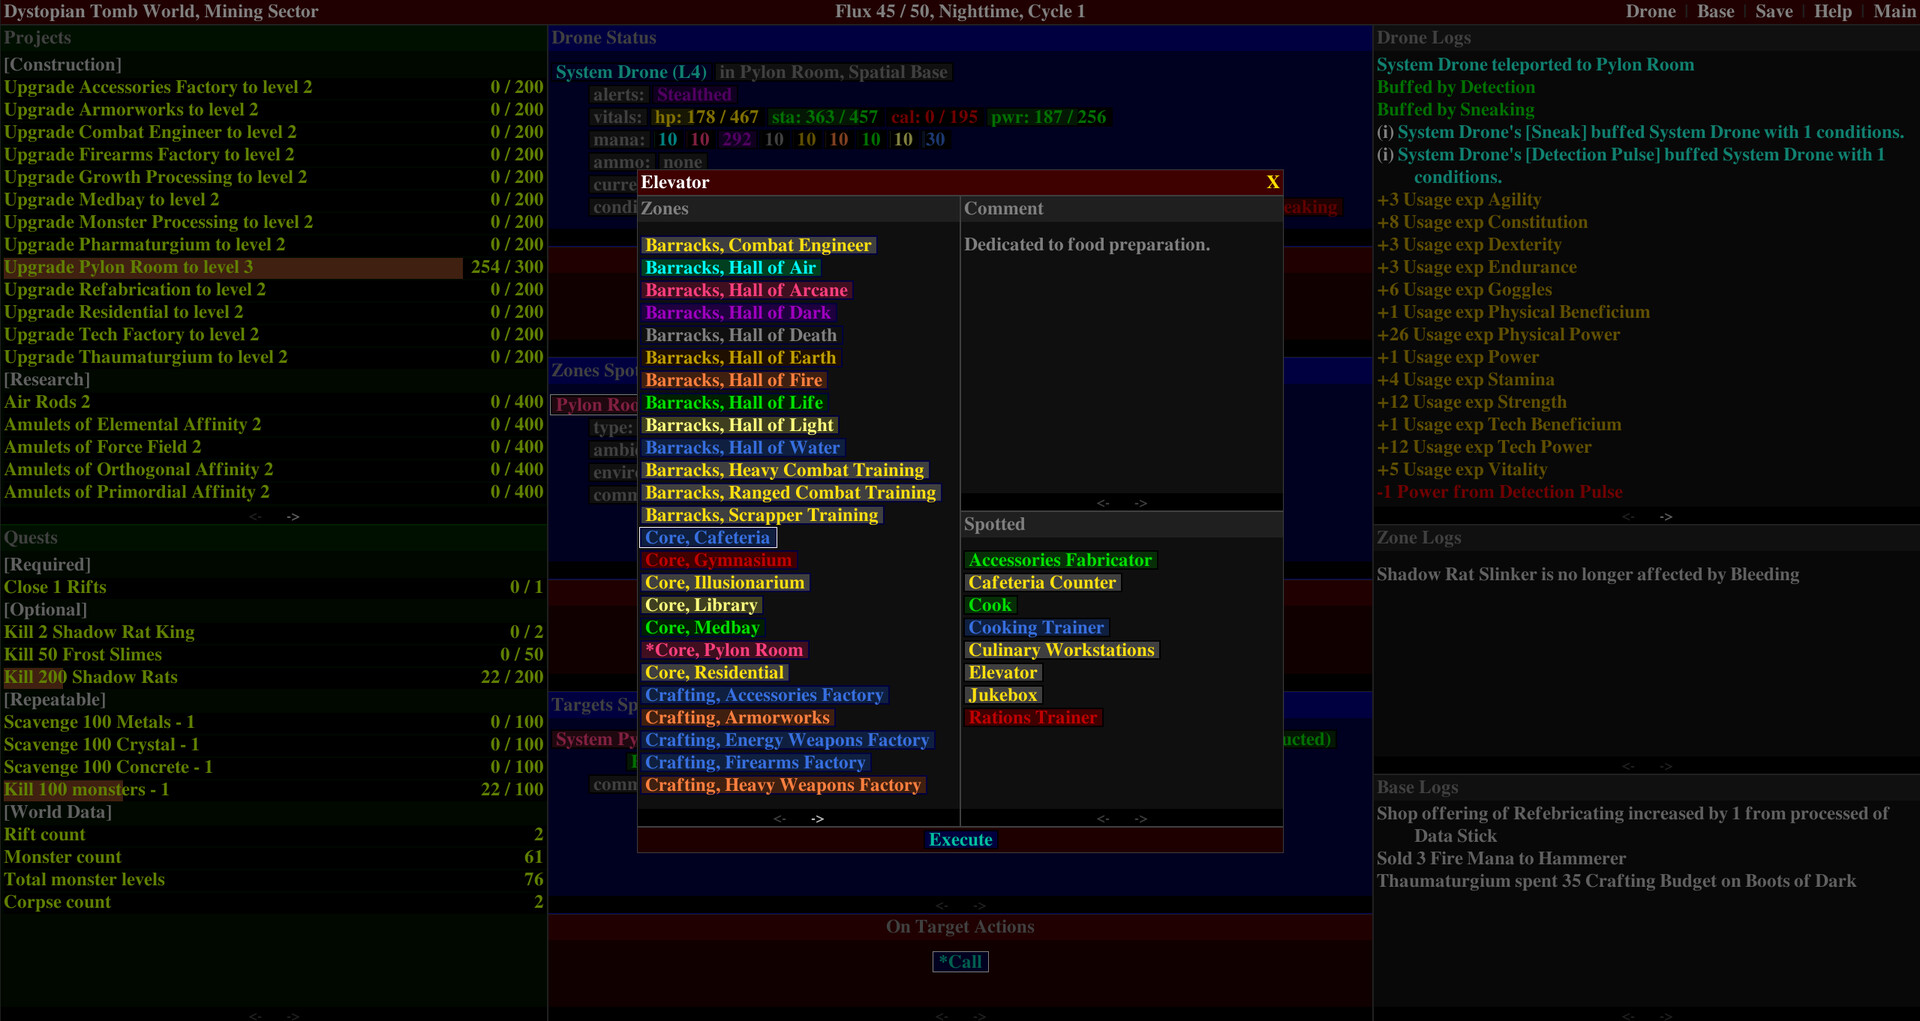Click the *Call target action

960,962
